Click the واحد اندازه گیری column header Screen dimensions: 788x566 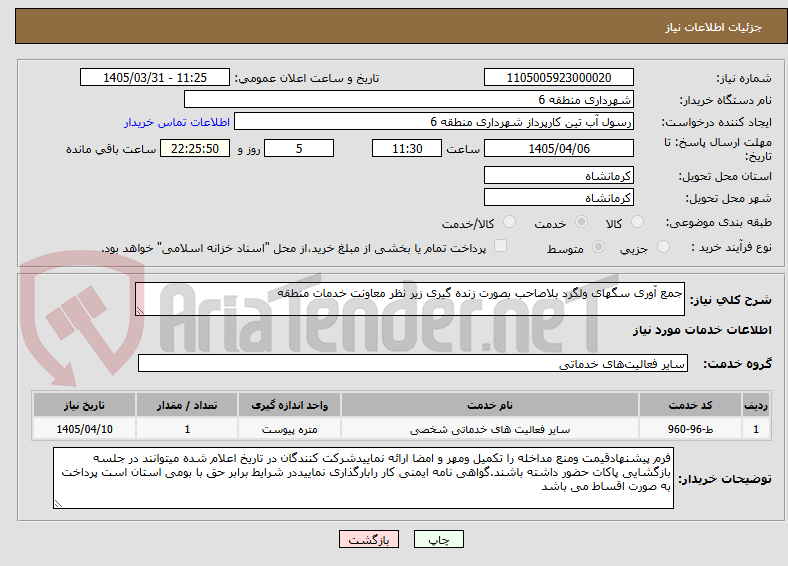[289, 405]
